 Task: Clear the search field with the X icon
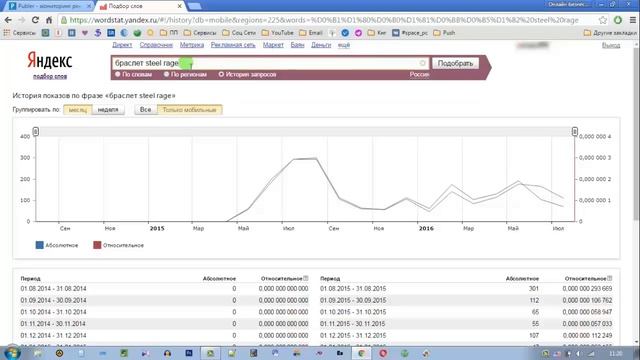point(422,63)
